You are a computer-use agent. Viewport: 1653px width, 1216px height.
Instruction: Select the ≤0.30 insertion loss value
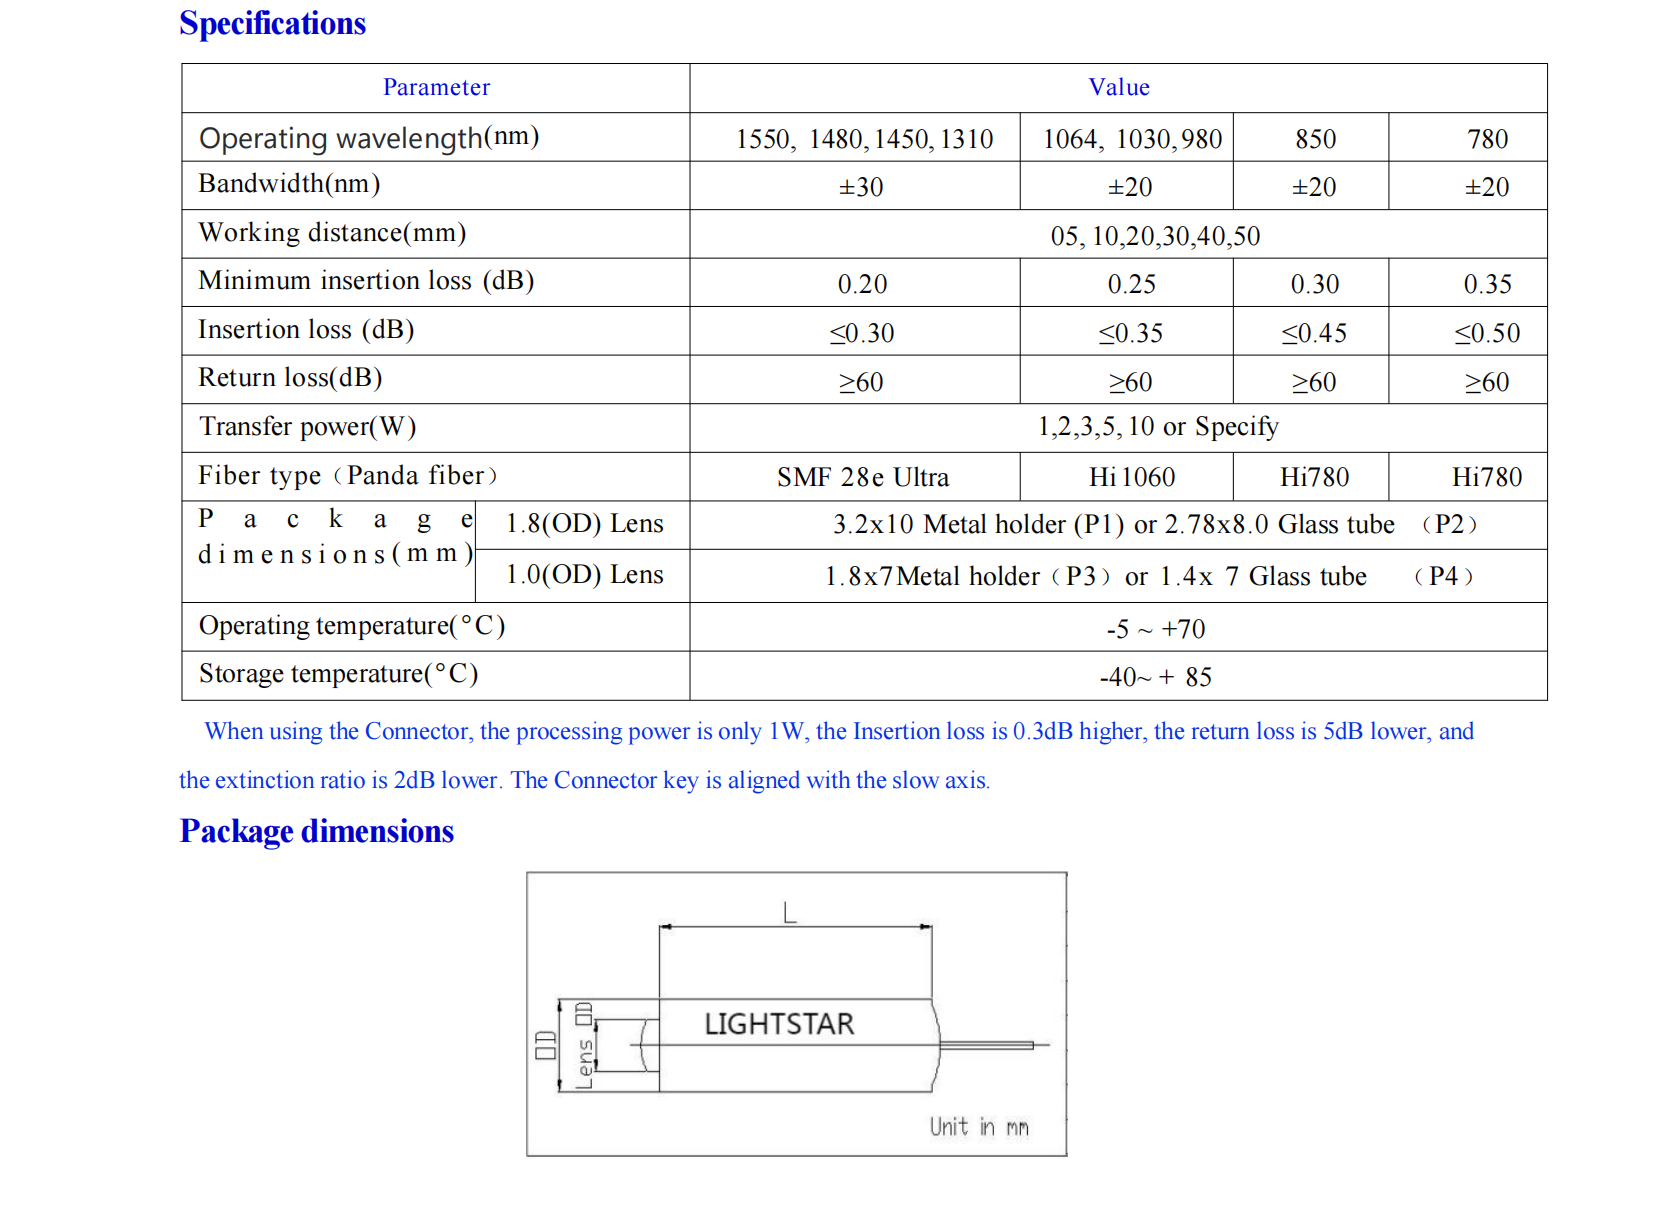pyautogui.click(x=861, y=333)
